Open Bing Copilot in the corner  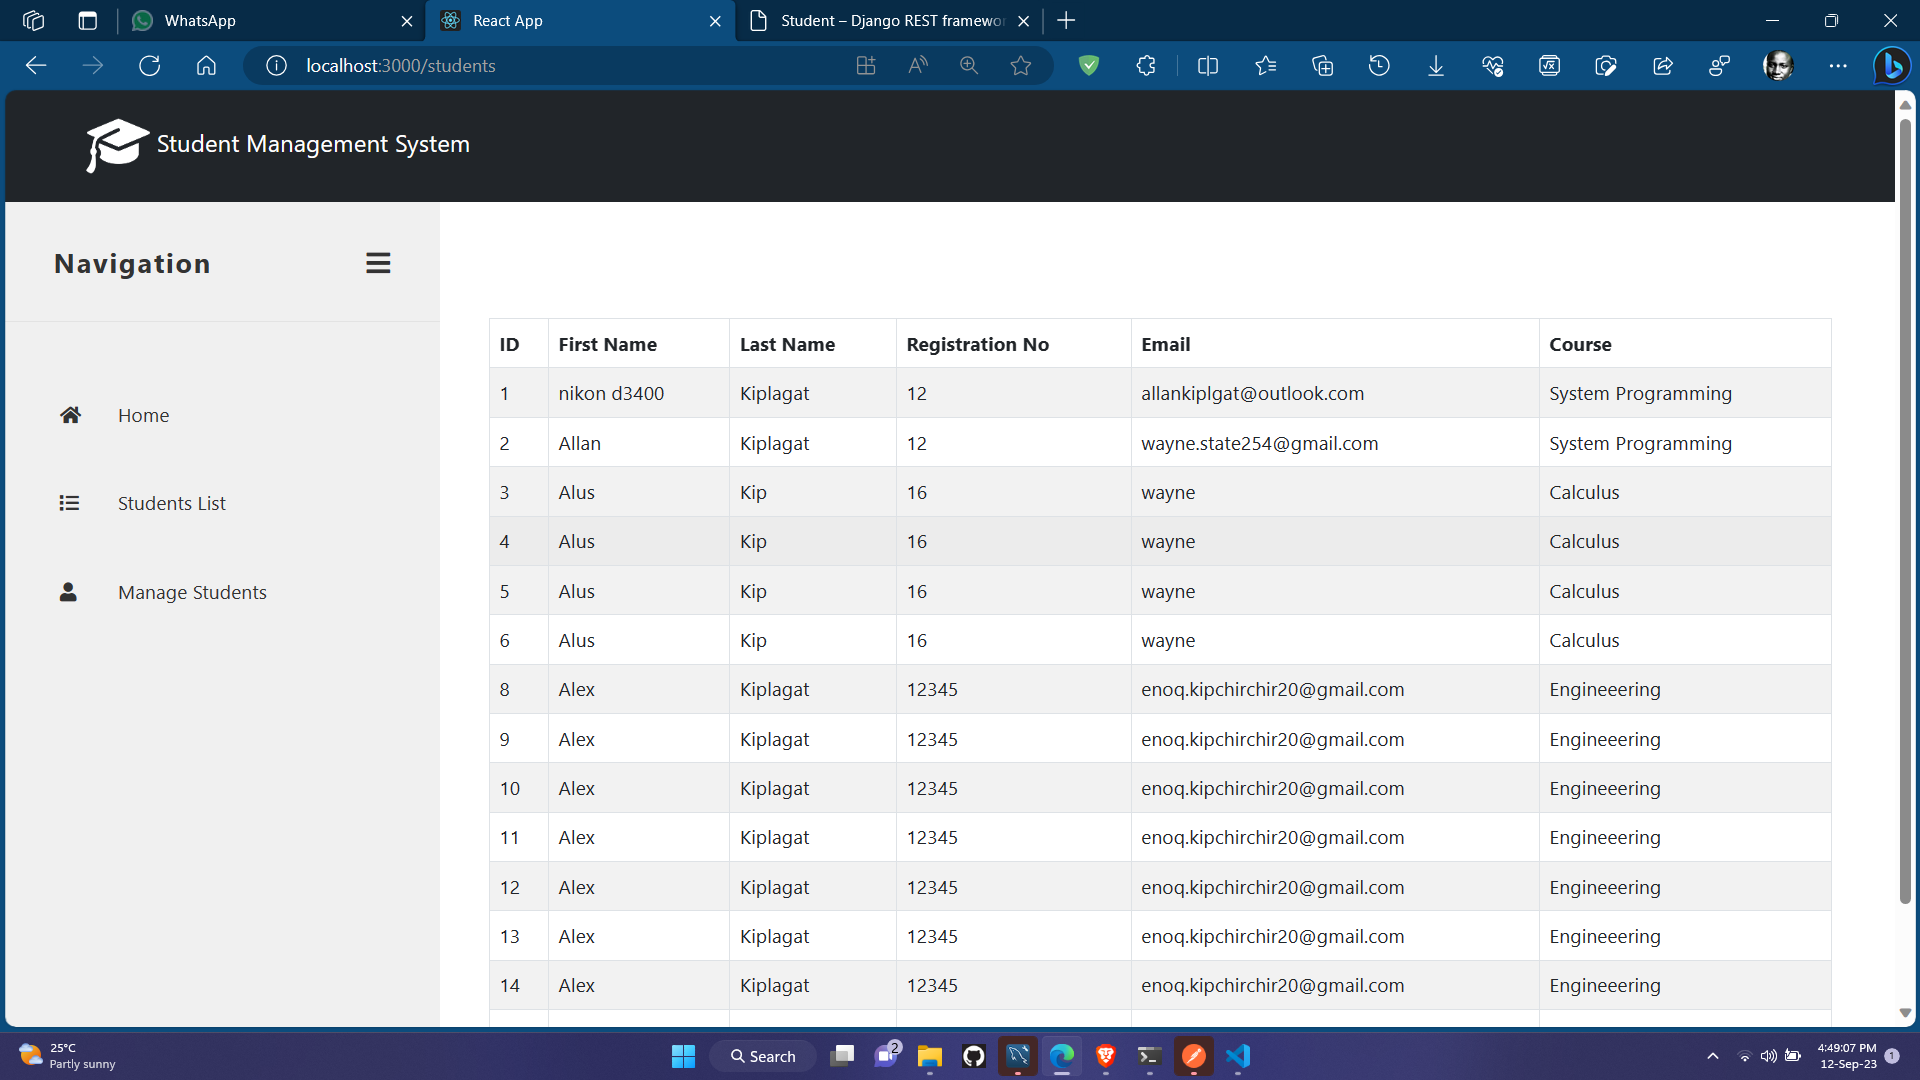click(x=1892, y=65)
